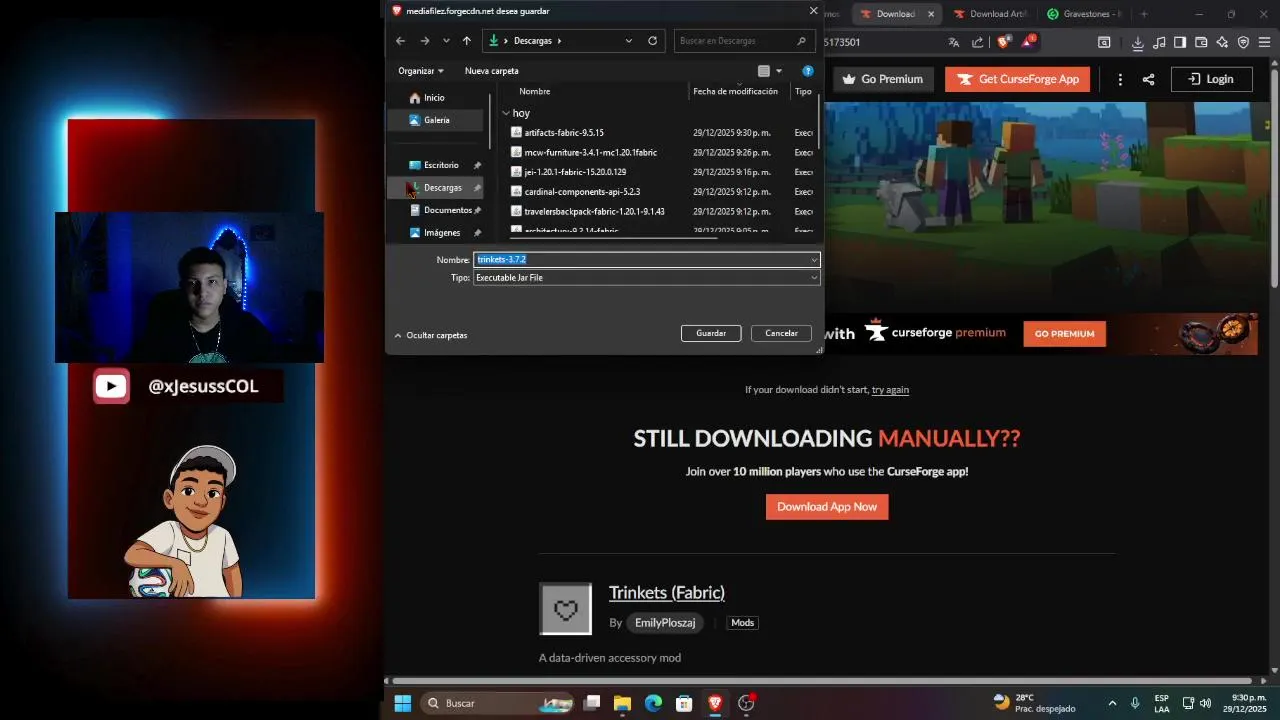Open the CurseForge three-dot options menu
Screen dimensions: 1280x720
[x=1120, y=79]
